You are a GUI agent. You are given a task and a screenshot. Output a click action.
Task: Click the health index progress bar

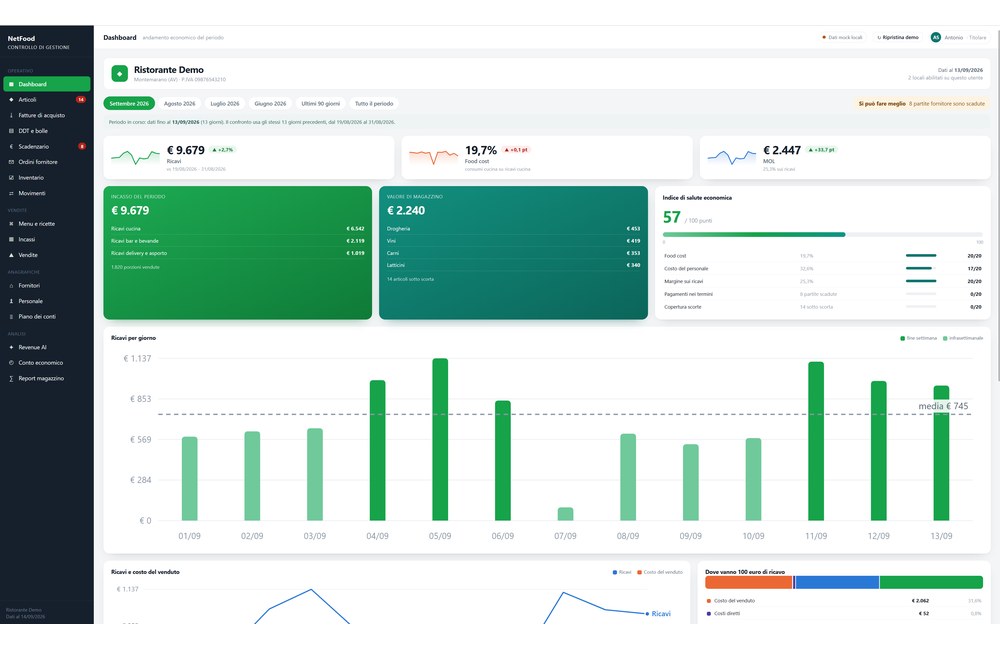point(823,235)
